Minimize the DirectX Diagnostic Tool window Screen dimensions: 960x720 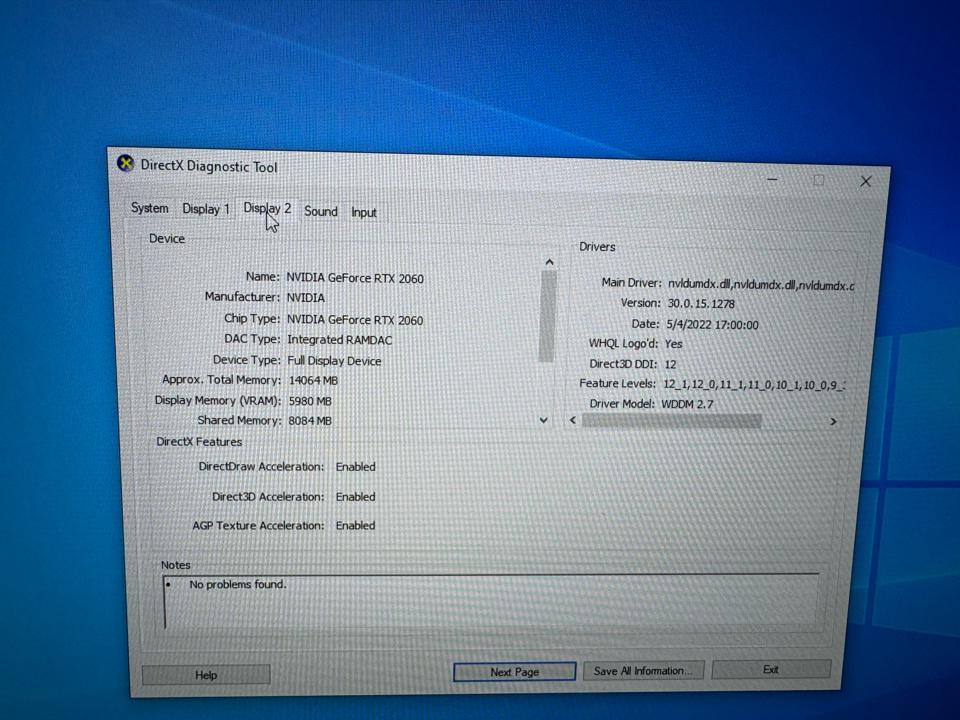tap(773, 179)
